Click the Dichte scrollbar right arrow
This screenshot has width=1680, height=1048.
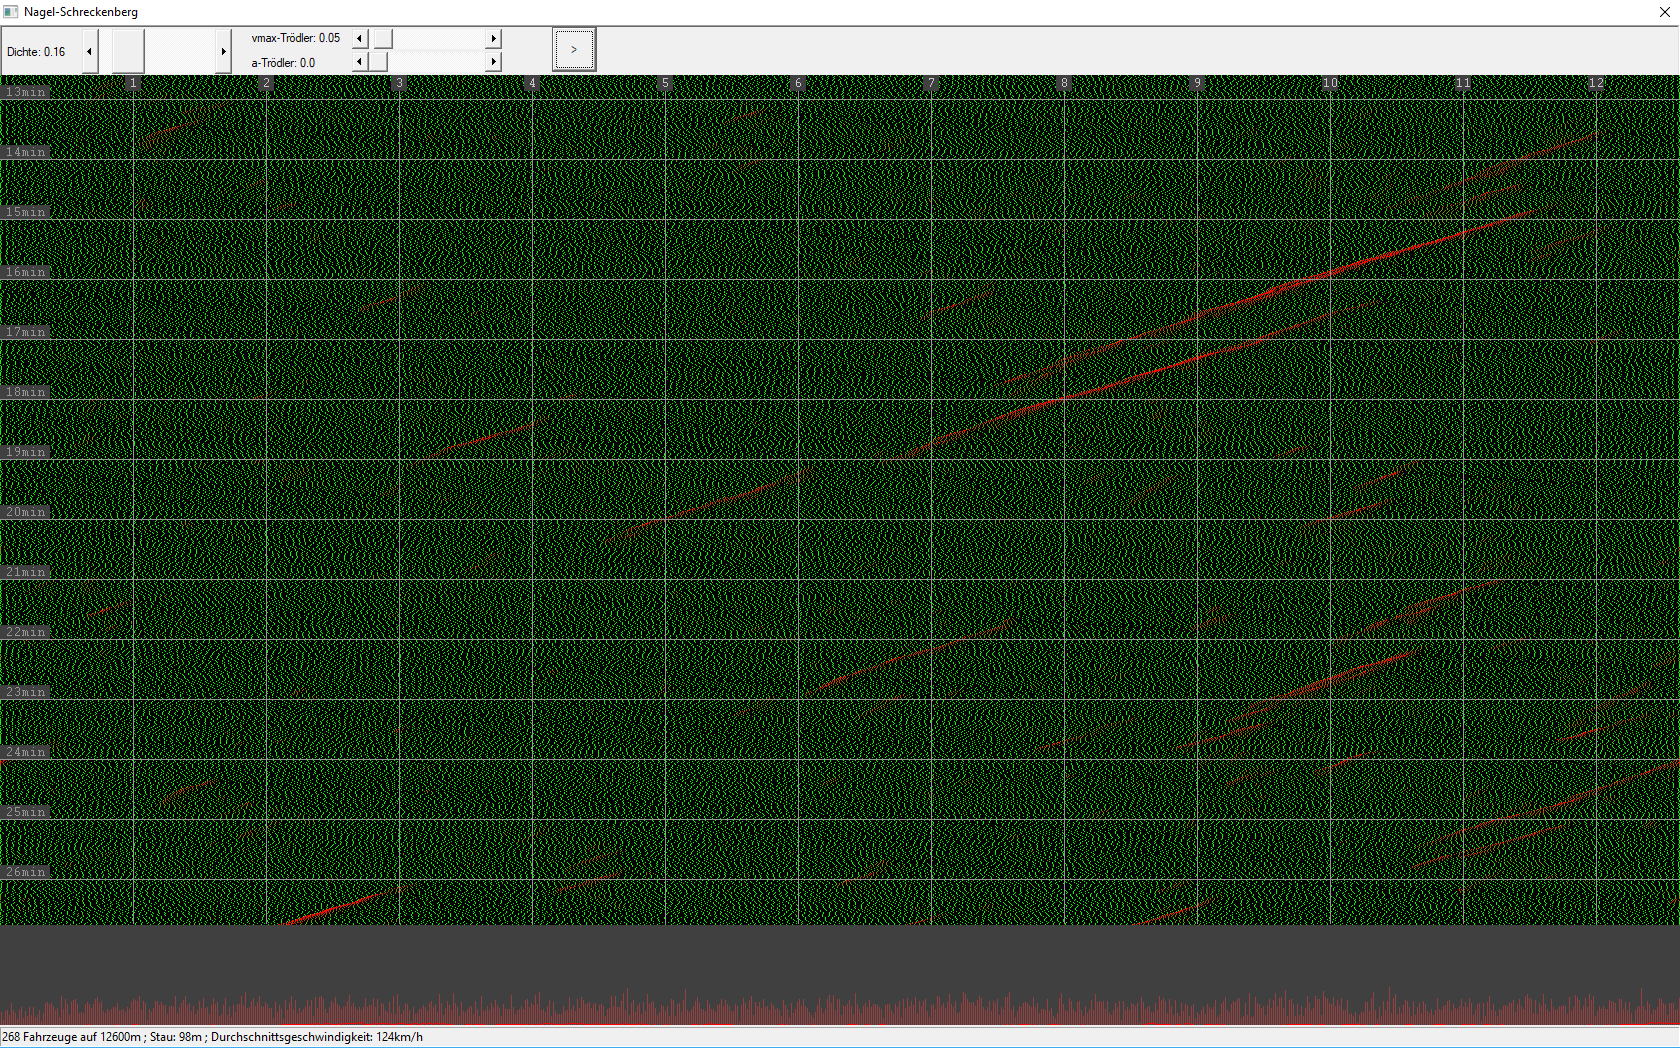point(223,51)
